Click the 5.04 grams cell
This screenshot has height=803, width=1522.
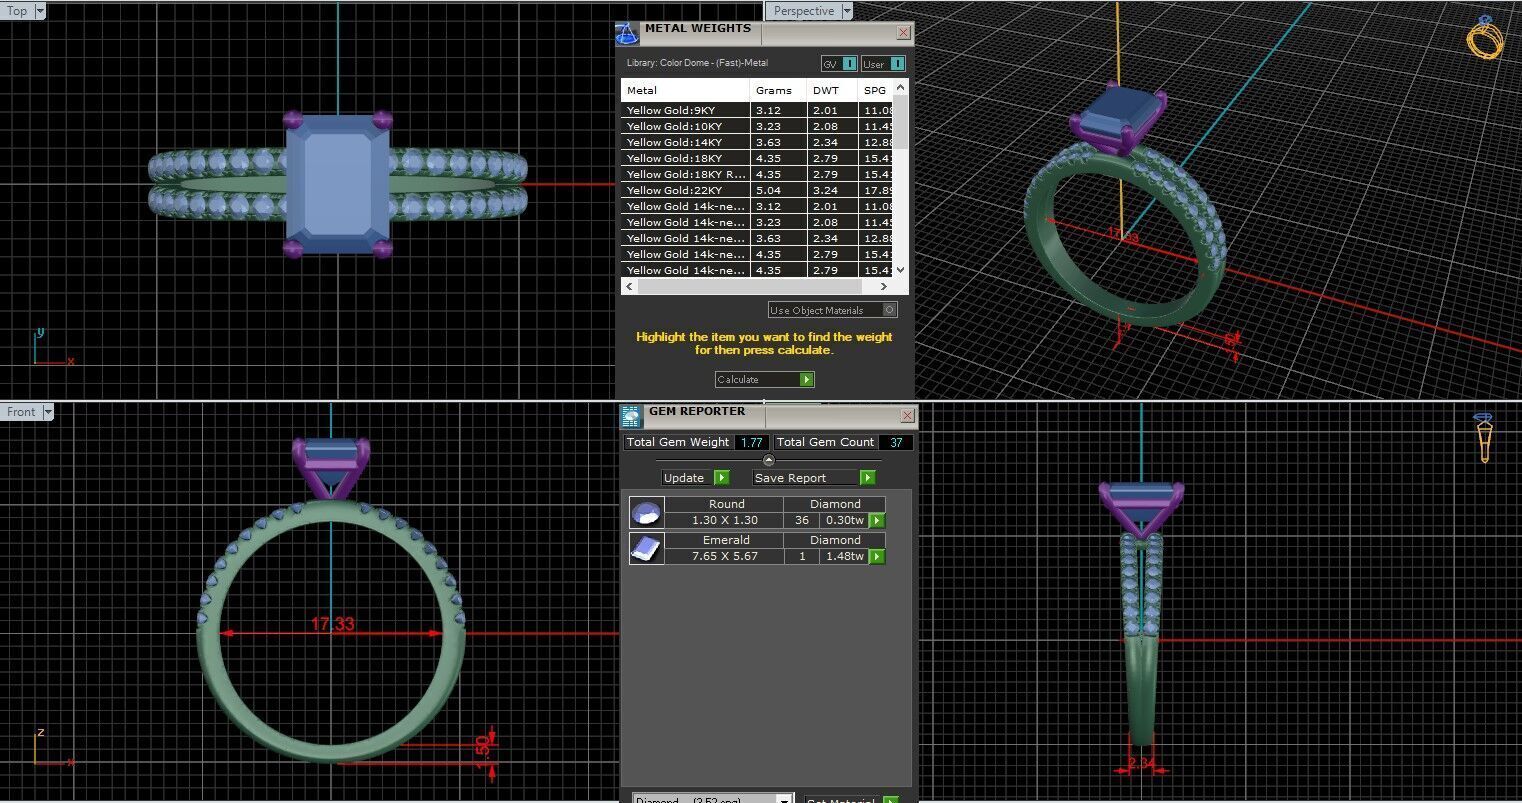(779, 190)
